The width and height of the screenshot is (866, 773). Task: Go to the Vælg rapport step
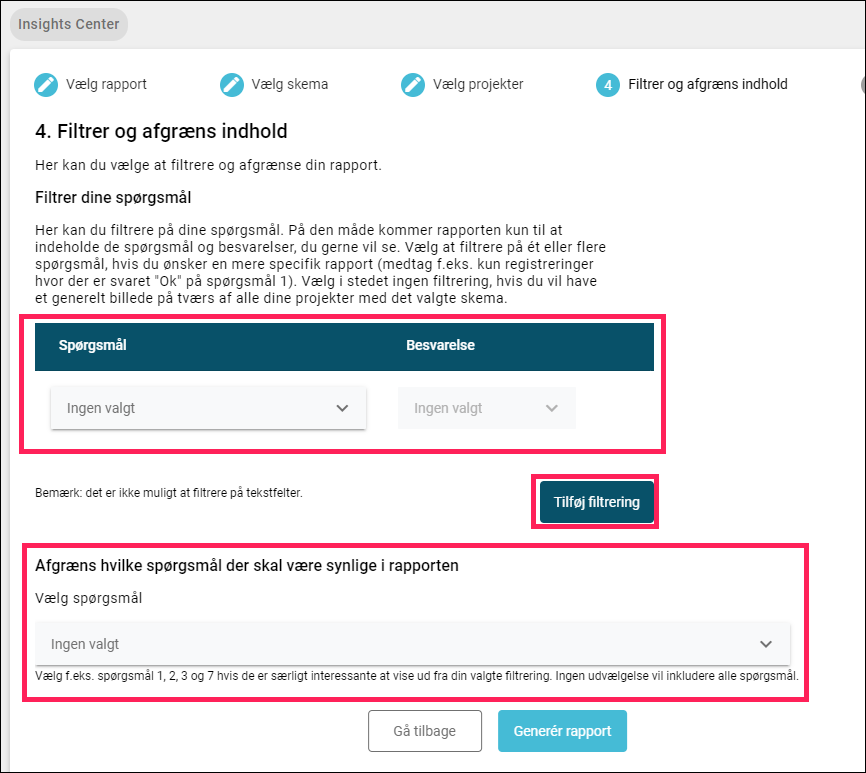pyautogui.click(x=107, y=84)
